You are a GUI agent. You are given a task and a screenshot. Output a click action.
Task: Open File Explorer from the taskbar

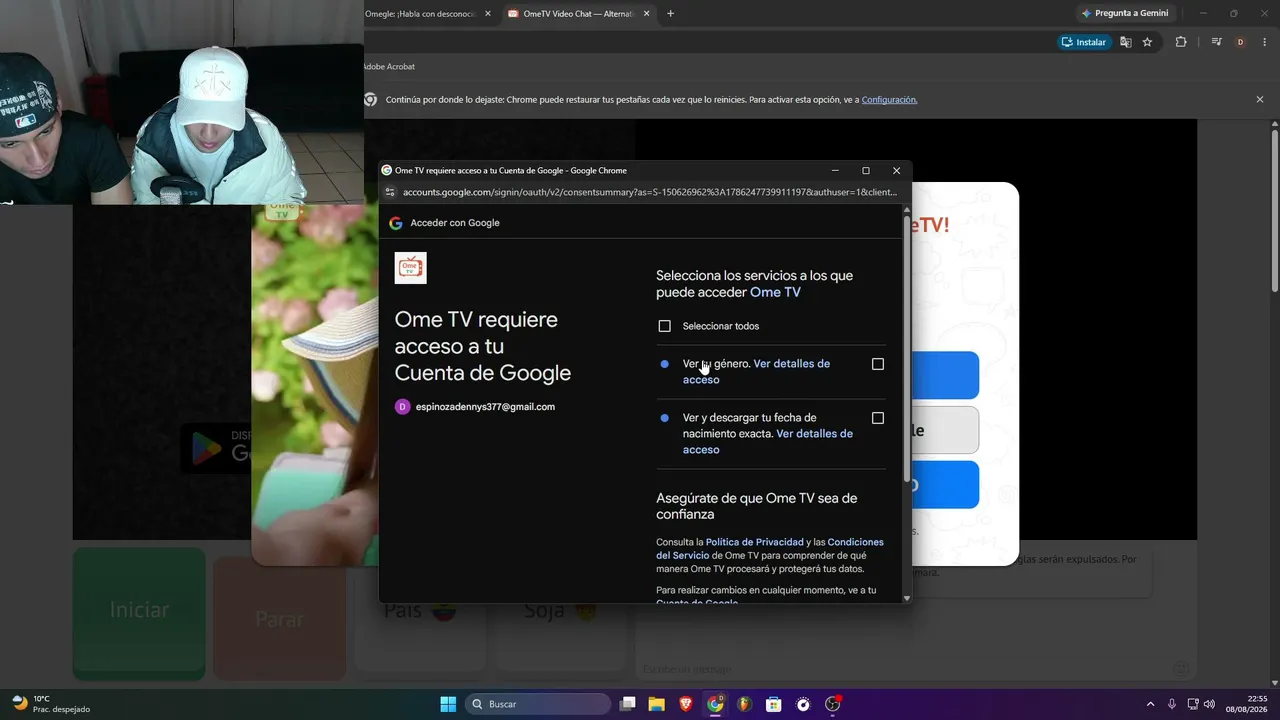657,704
